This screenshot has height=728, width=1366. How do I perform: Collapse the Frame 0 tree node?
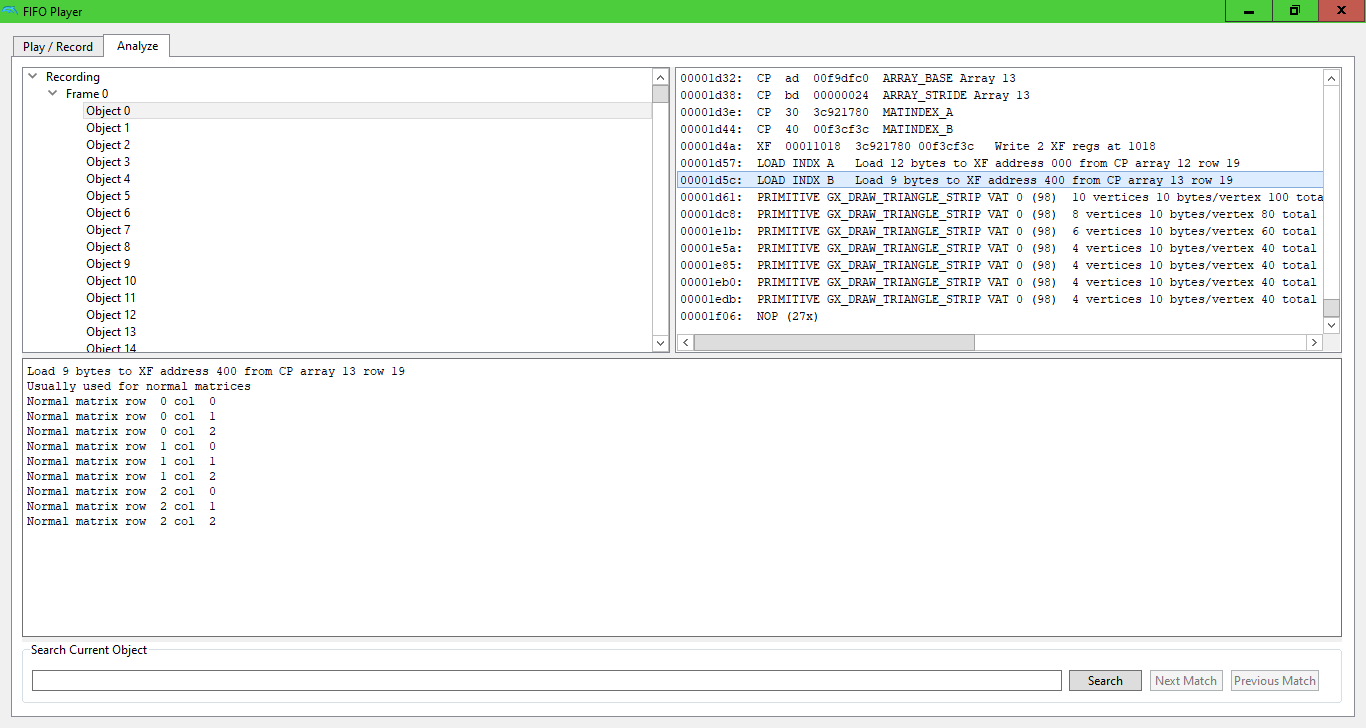53,94
